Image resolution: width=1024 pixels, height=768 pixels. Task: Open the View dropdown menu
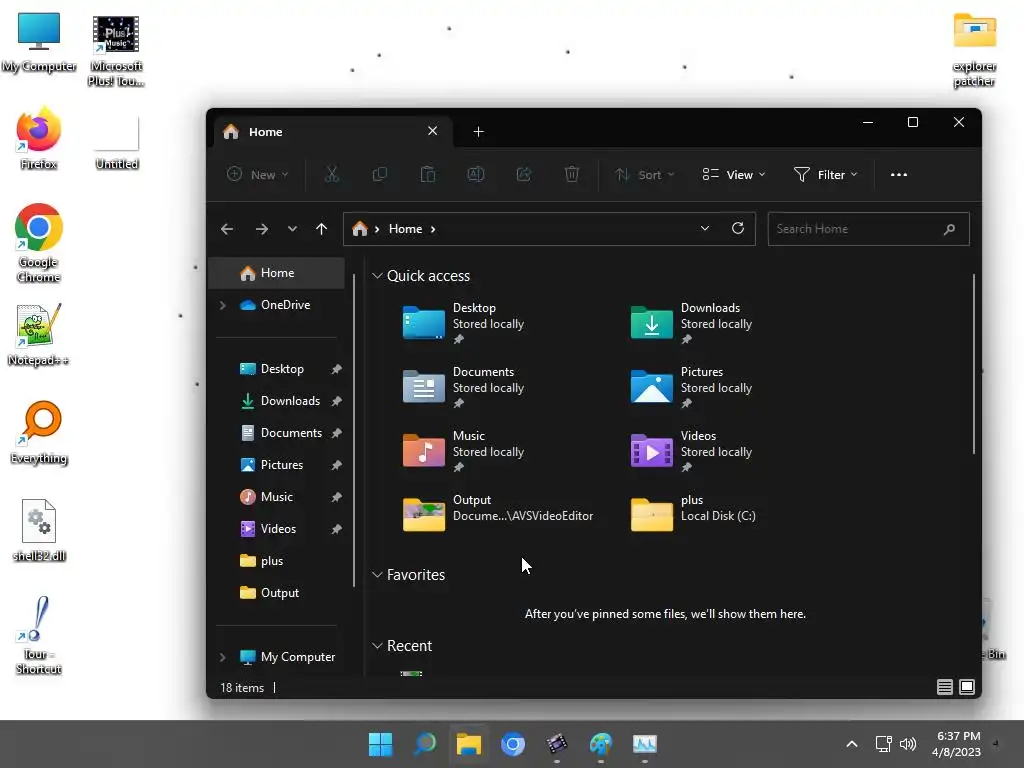[x=733, y=174]
